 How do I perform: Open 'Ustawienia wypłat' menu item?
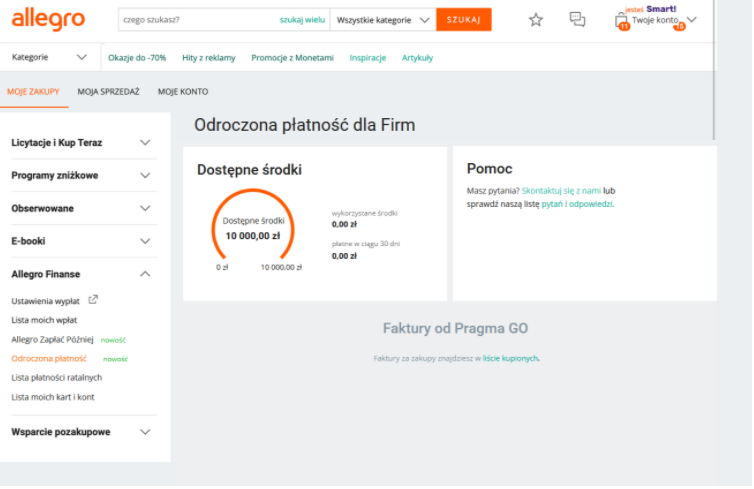[46, 301]
